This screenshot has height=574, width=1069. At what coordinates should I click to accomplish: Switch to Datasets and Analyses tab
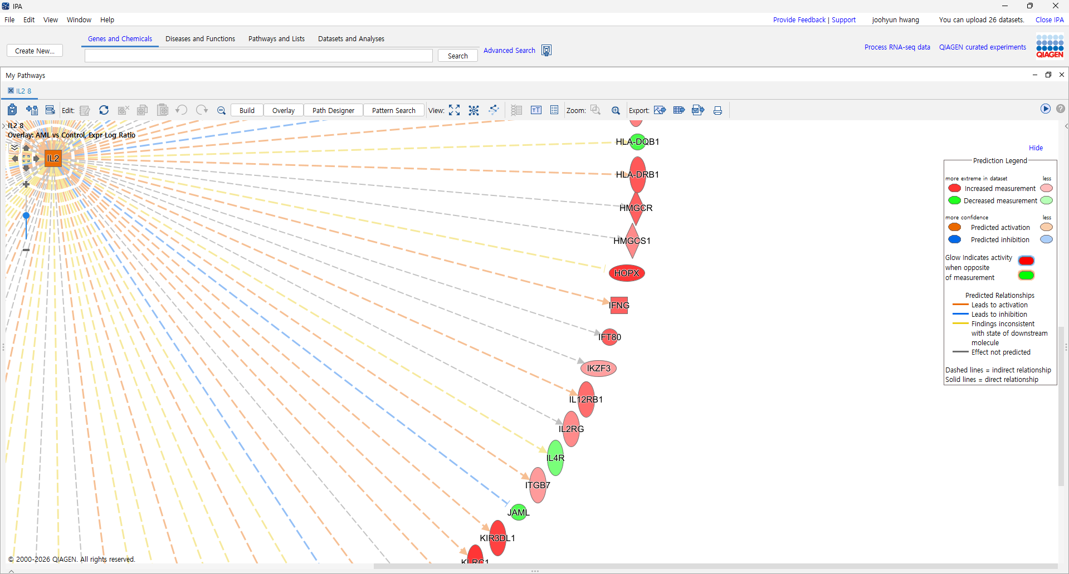(x=351, y=39)
